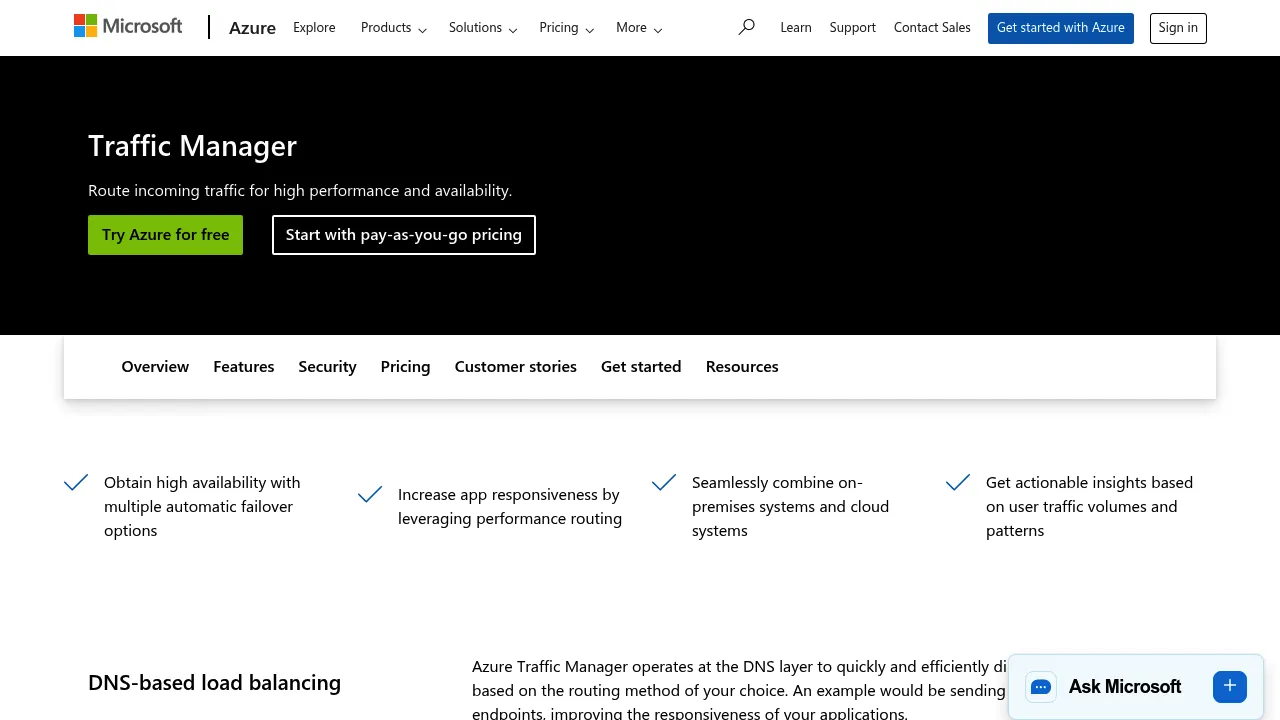Open the Customer stories tab
The image size is (1280, 720).
(516, 367)
